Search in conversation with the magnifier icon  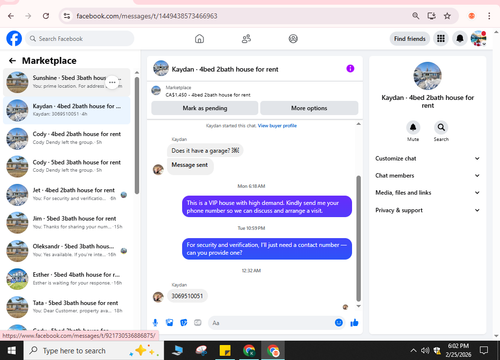[x=441, y=127]
